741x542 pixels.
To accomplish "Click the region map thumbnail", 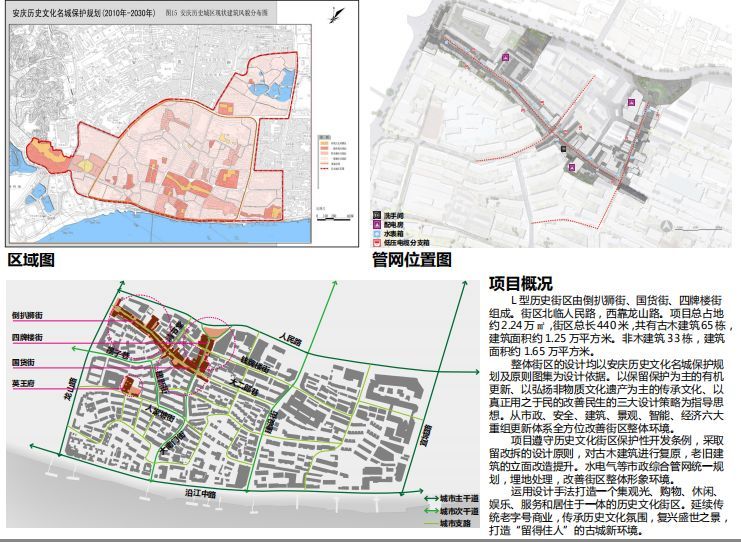I will (182, 124).
